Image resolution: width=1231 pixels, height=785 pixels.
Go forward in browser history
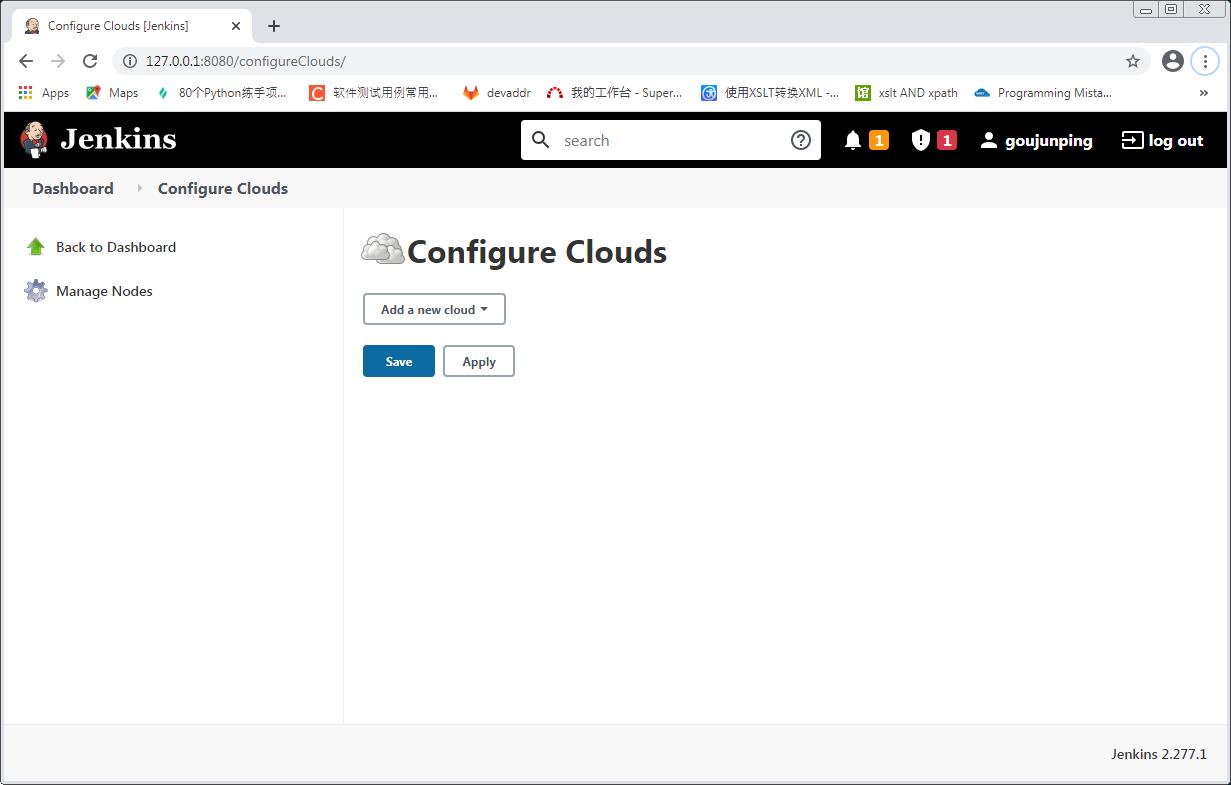click(x=58, y=61)
